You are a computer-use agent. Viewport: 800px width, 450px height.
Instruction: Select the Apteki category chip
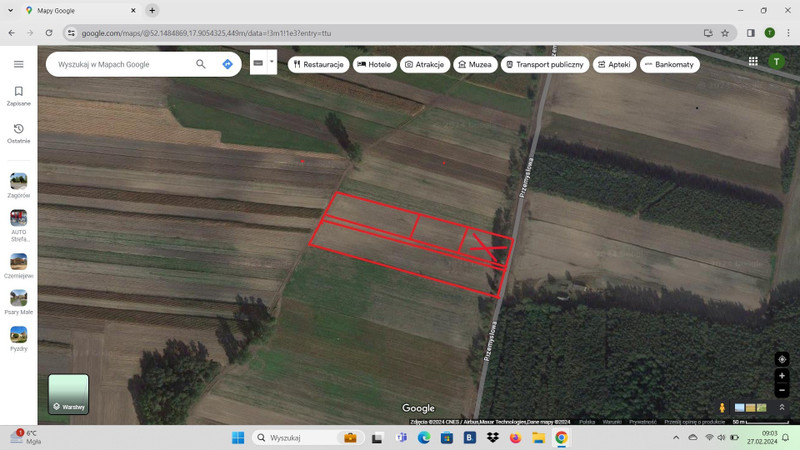point(614,64)
